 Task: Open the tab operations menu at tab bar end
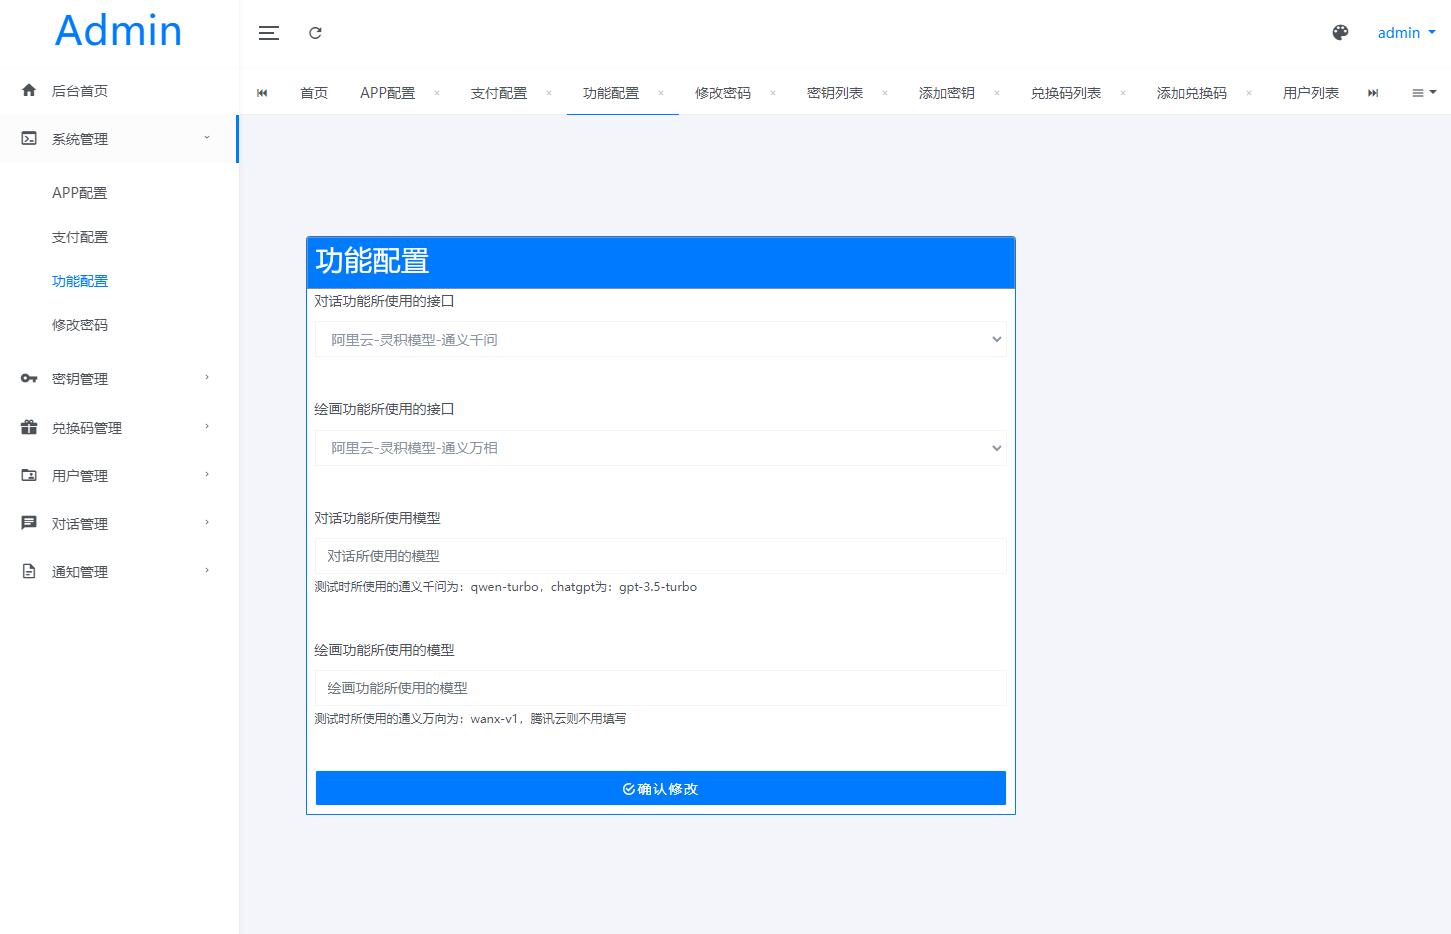1423,93
